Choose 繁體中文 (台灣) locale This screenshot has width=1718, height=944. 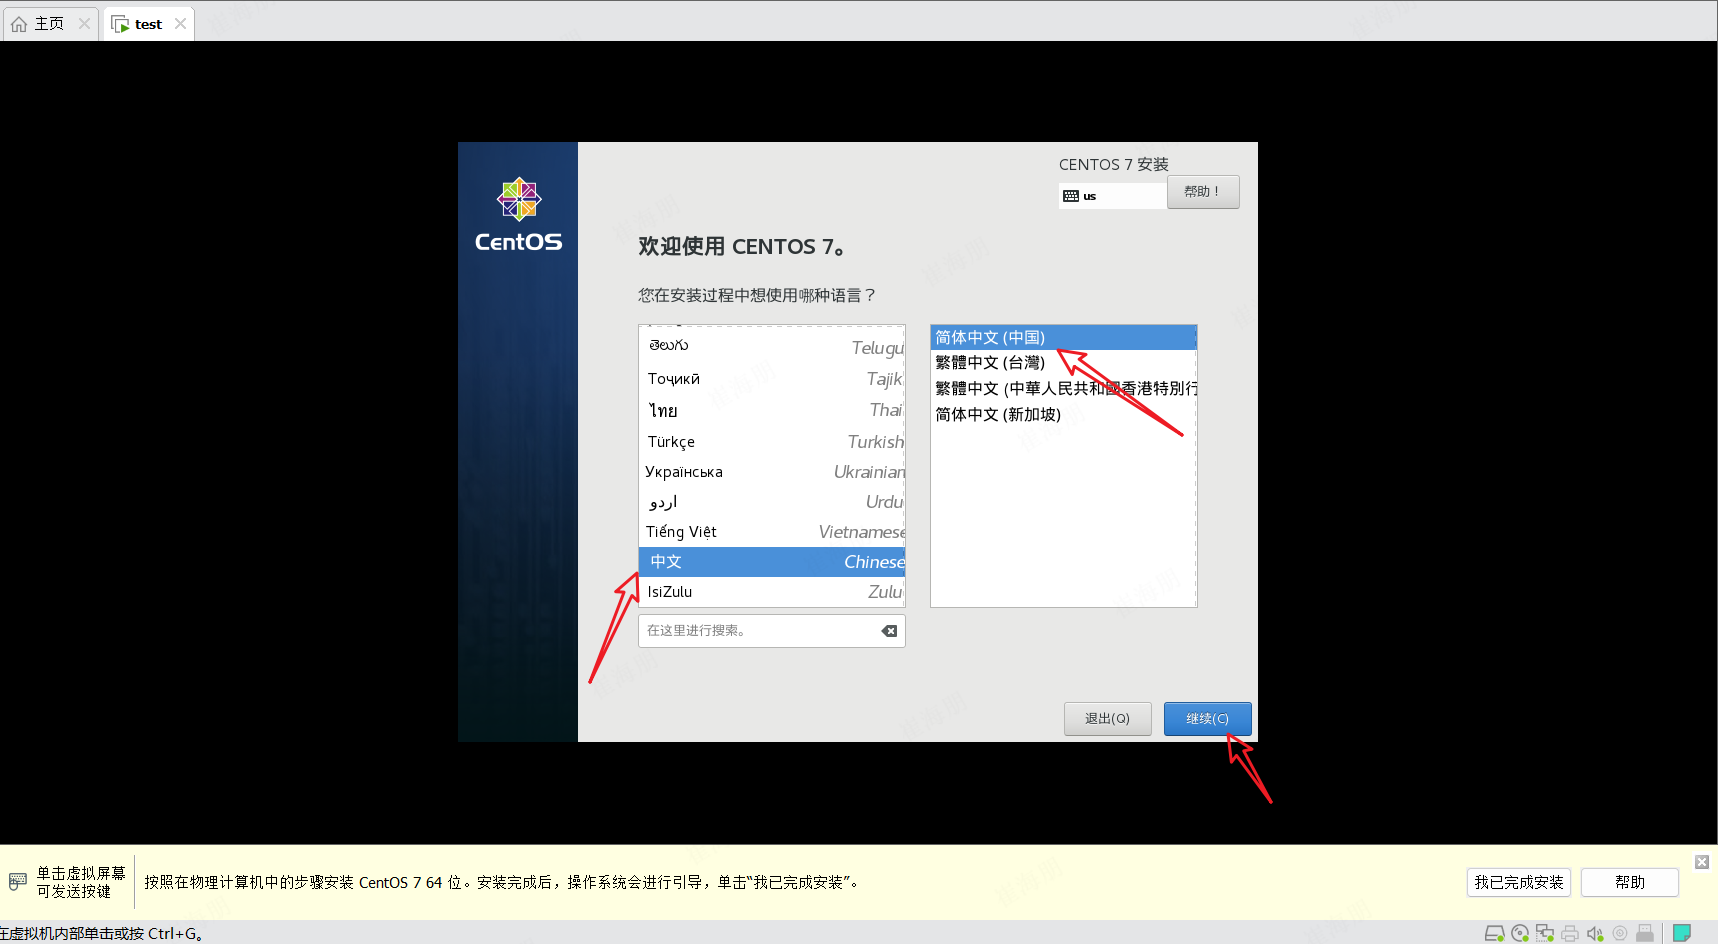pyautogui.click(x=1063, y=362)
